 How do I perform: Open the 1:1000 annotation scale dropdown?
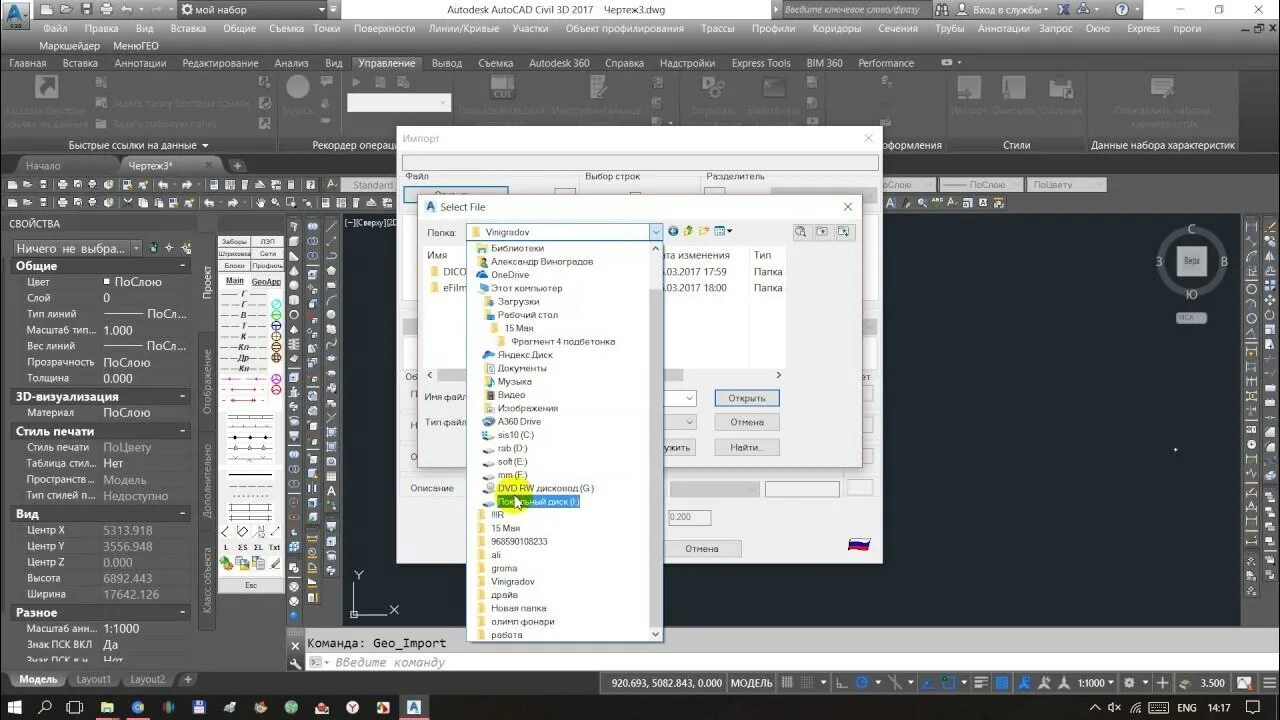tap(1094, 683)
